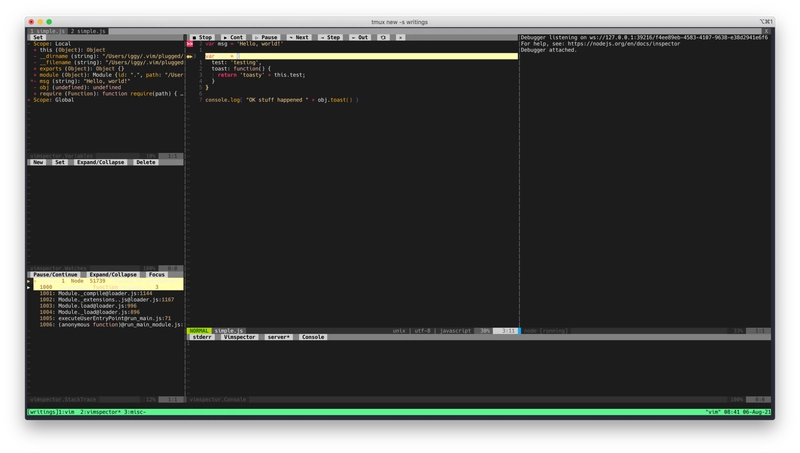Click the 'Debugger attached.' terminal line
This screenshot has width=800, height=453.
pyautogui.click(x=548, y=50)
